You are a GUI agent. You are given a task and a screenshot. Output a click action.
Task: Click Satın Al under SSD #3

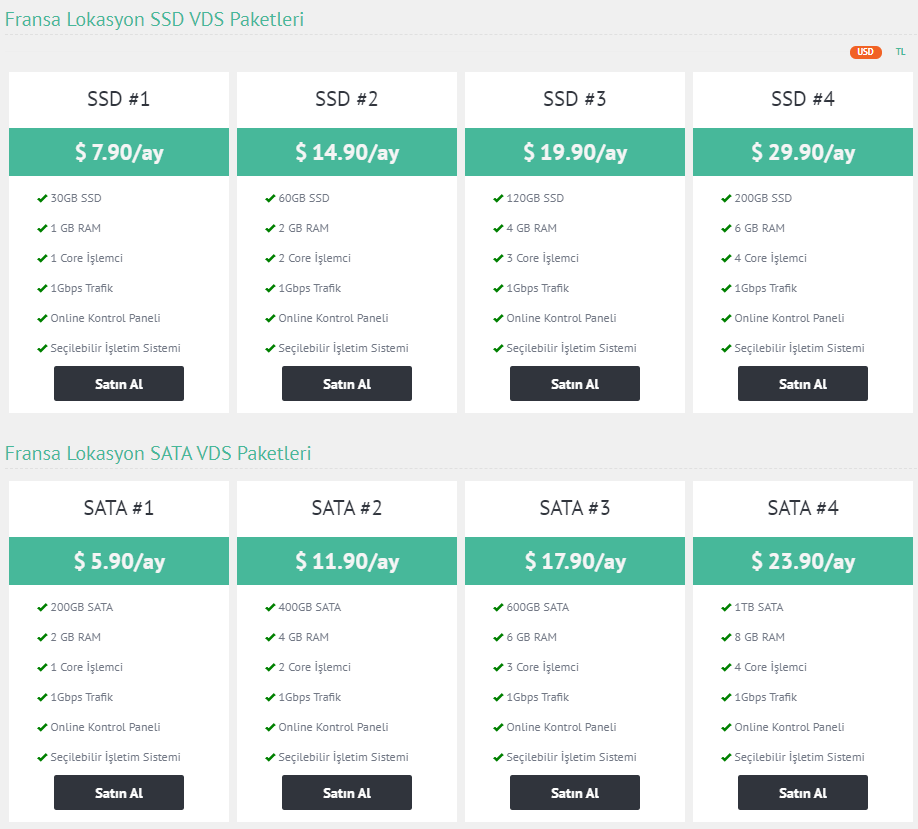tap(575, 383)
